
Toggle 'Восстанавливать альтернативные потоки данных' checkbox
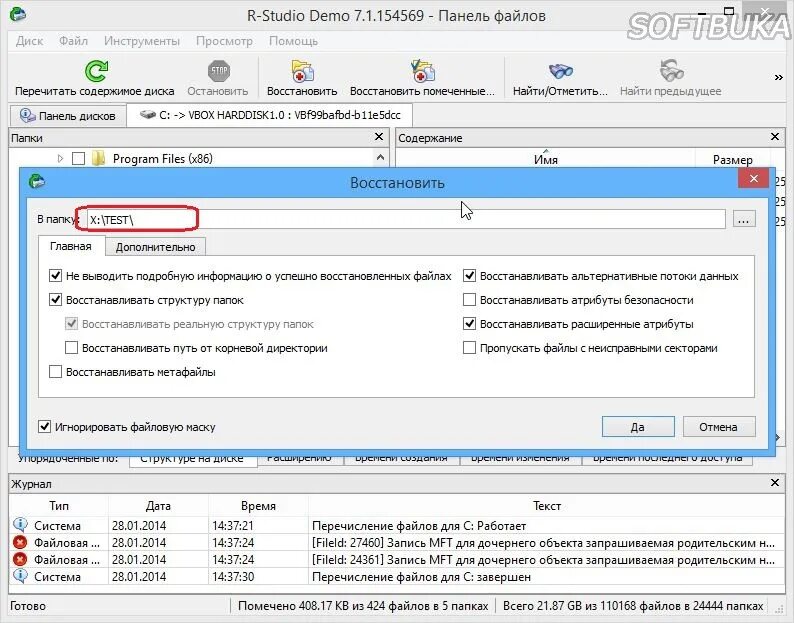[469, 276]
